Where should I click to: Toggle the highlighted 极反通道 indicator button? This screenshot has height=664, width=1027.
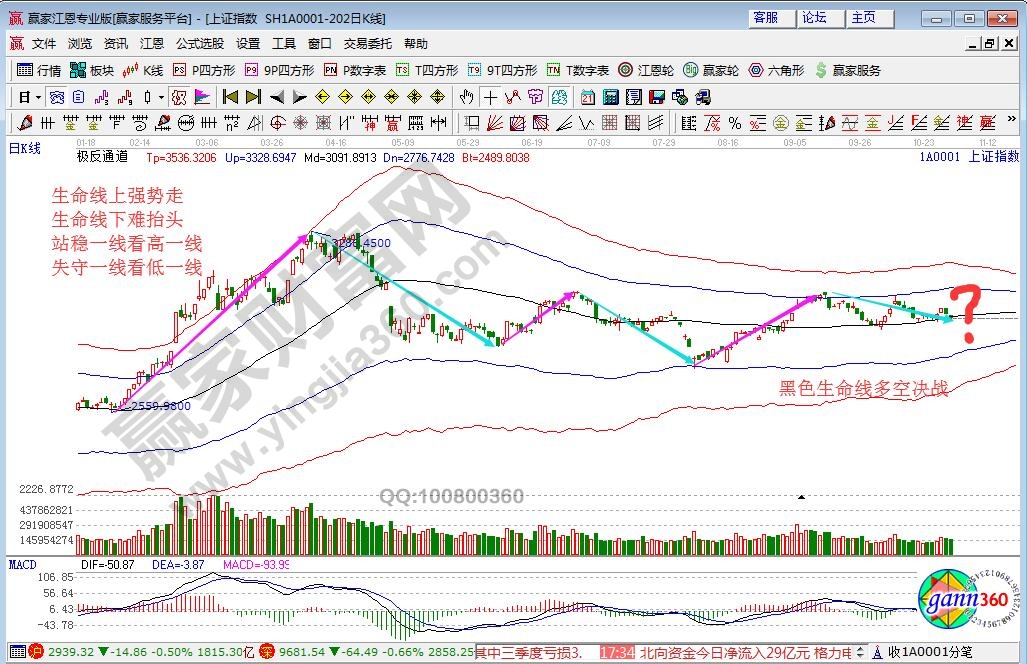179,97
